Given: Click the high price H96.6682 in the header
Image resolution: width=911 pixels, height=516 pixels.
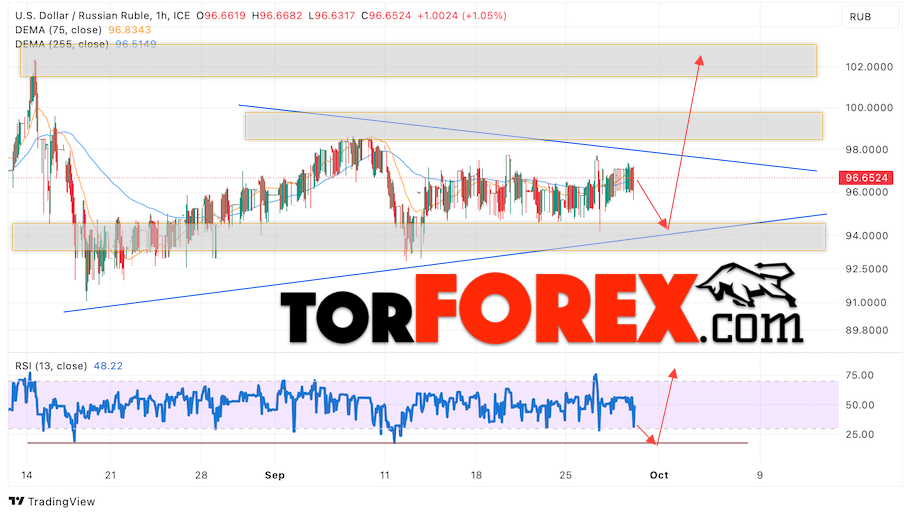Looking at the screenshot, I should 277,16.
